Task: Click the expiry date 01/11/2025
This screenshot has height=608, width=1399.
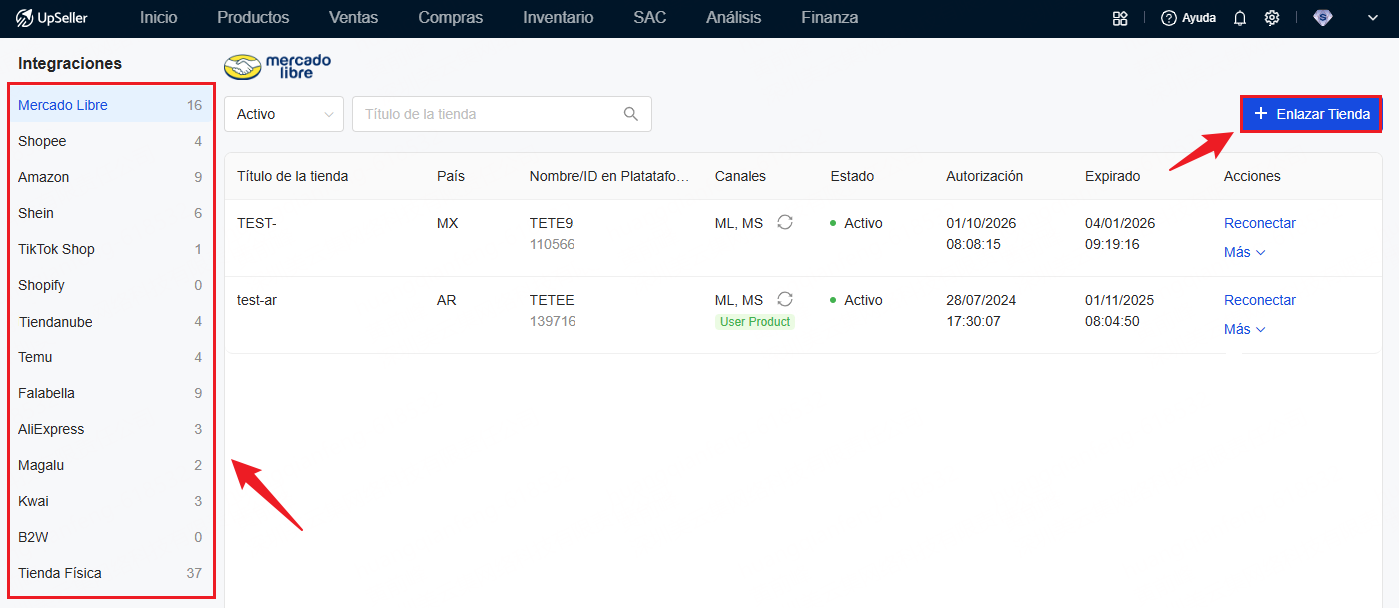Action: (x=1120, y=300)
